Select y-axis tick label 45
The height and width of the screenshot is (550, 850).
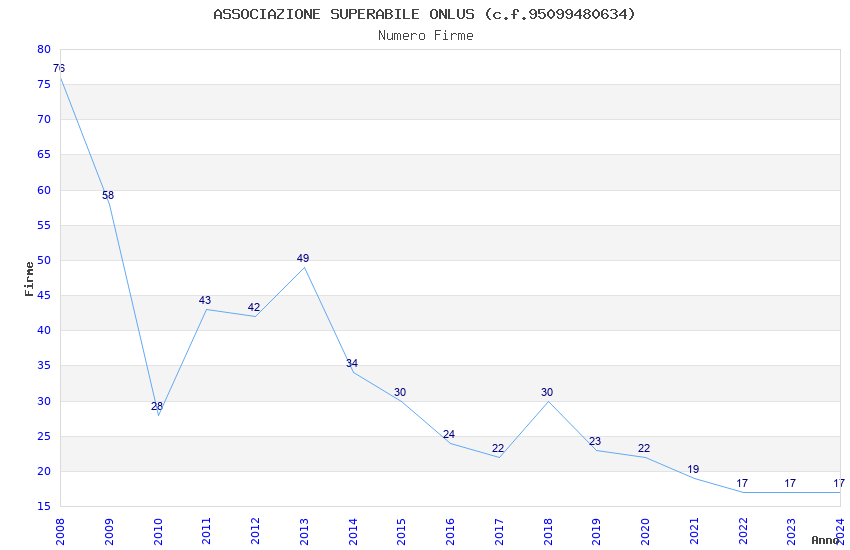tap(44, 295)
